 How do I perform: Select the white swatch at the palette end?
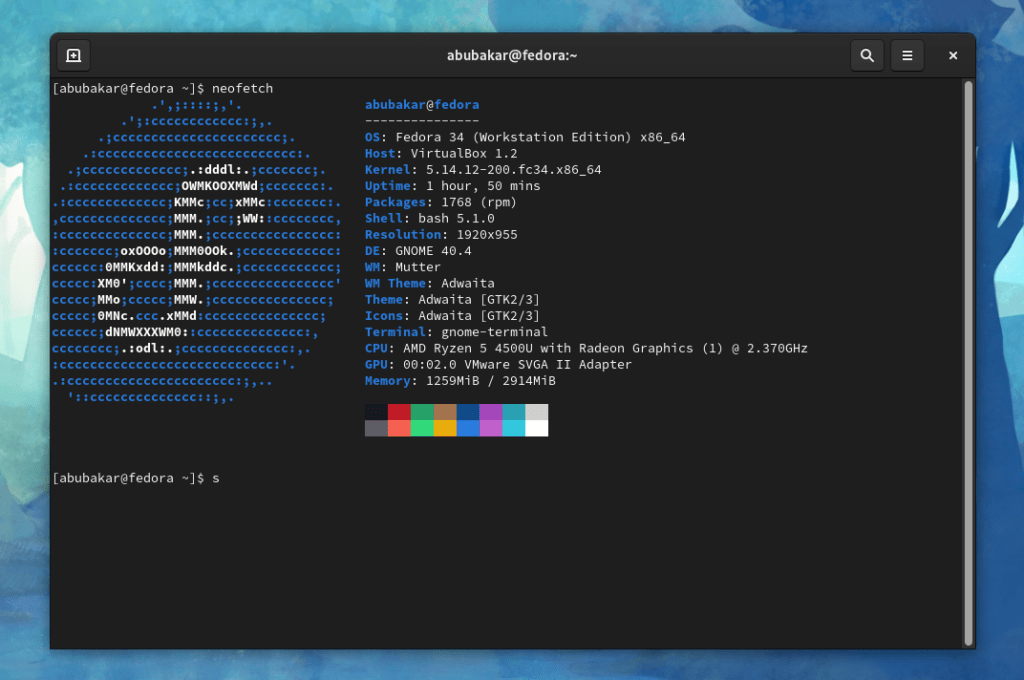tap(537, 429)
